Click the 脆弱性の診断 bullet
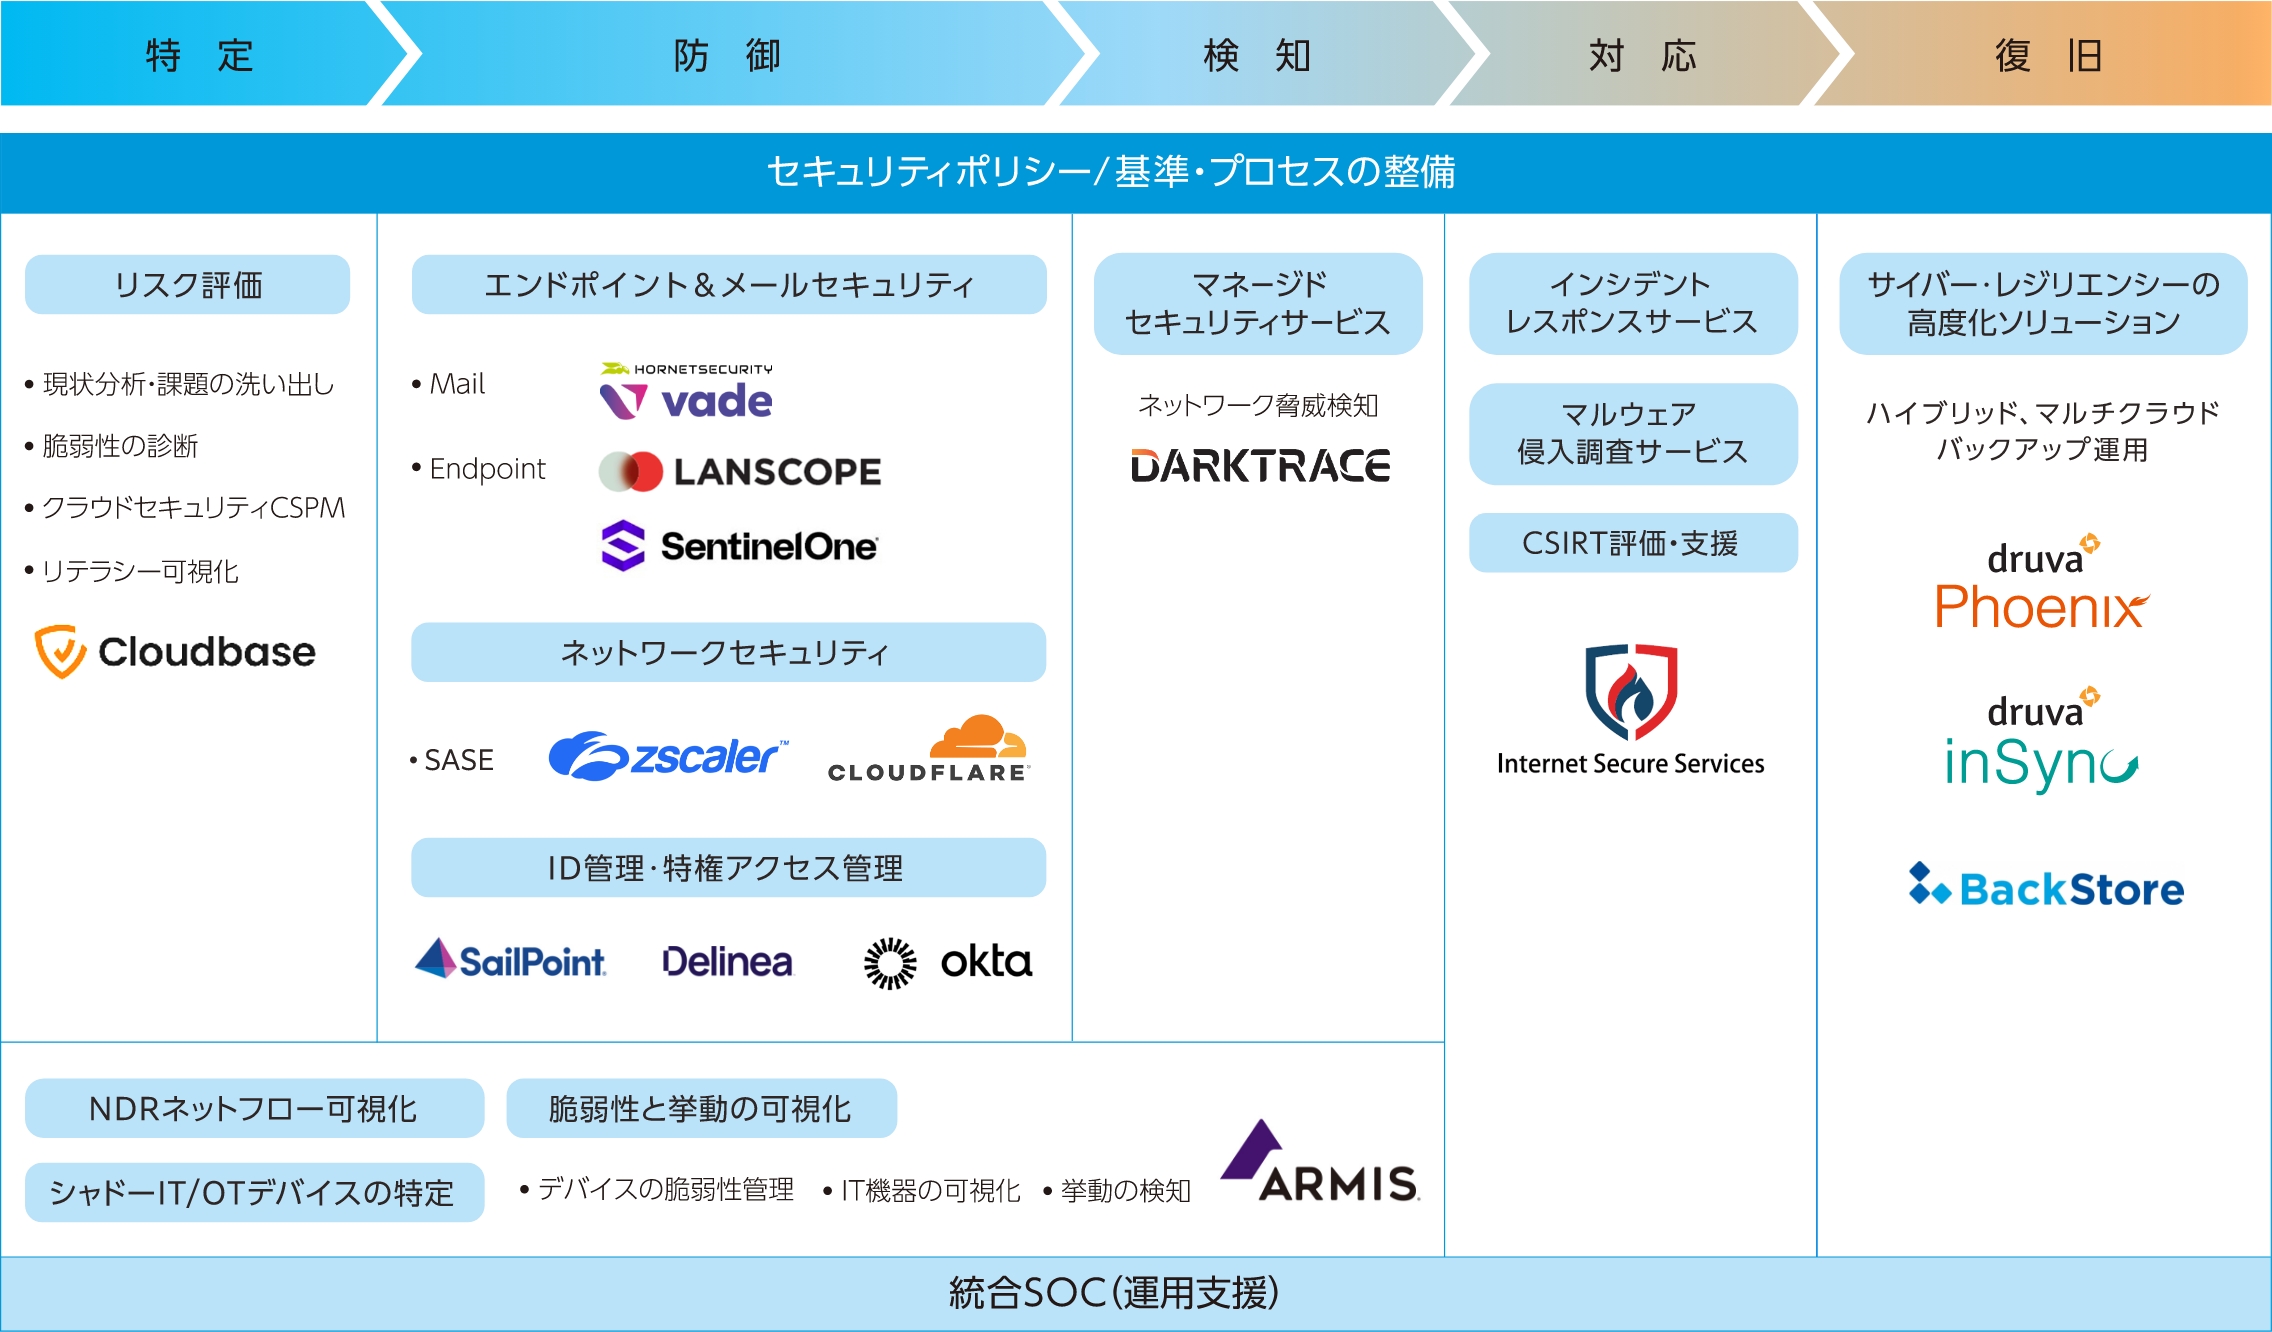The height and width of the screenshot is (1332, 2272). [x=112, y=446]
